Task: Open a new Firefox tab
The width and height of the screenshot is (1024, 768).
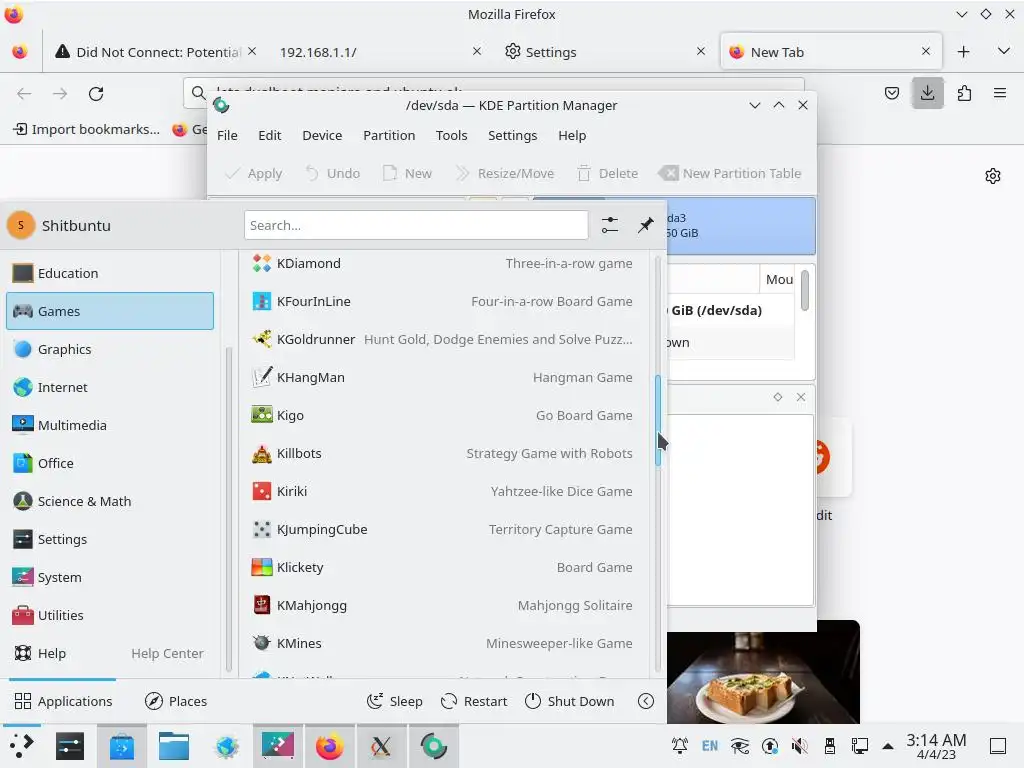Action: [963, 52]
